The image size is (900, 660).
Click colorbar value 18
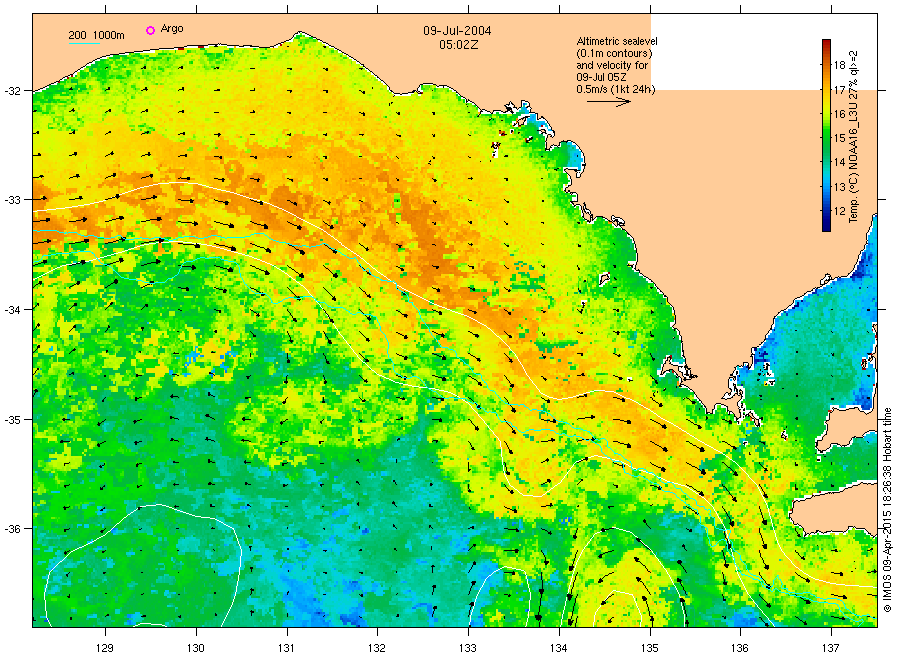(839, 65)
